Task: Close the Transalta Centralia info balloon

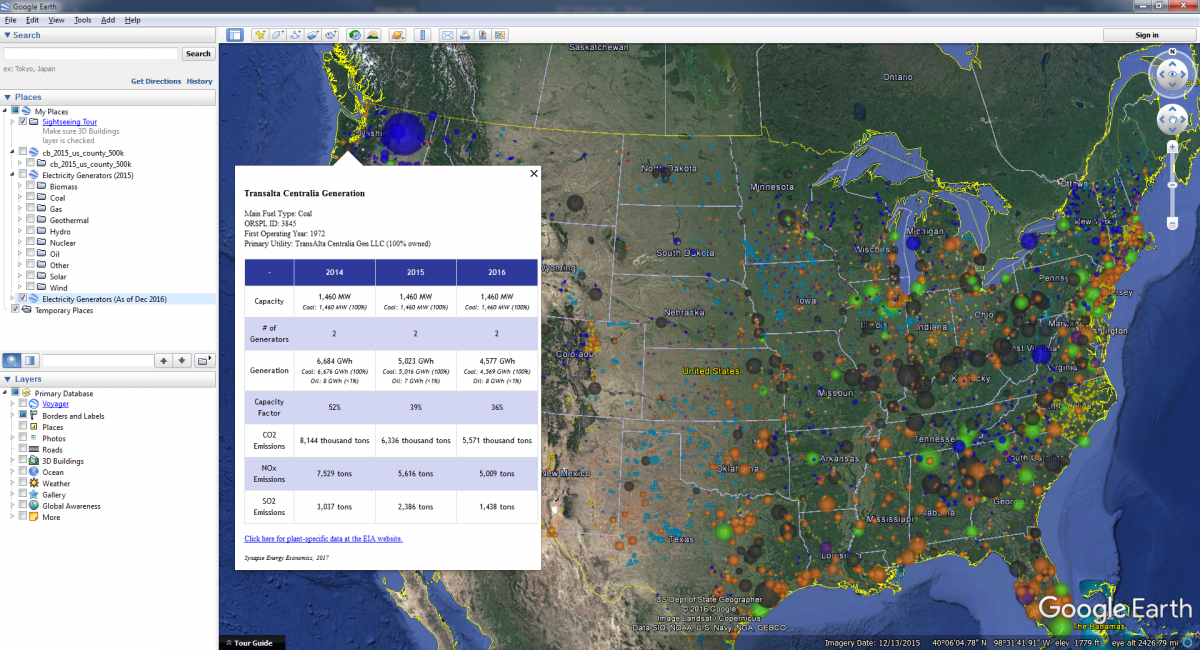Action: [x=533, y=173]
